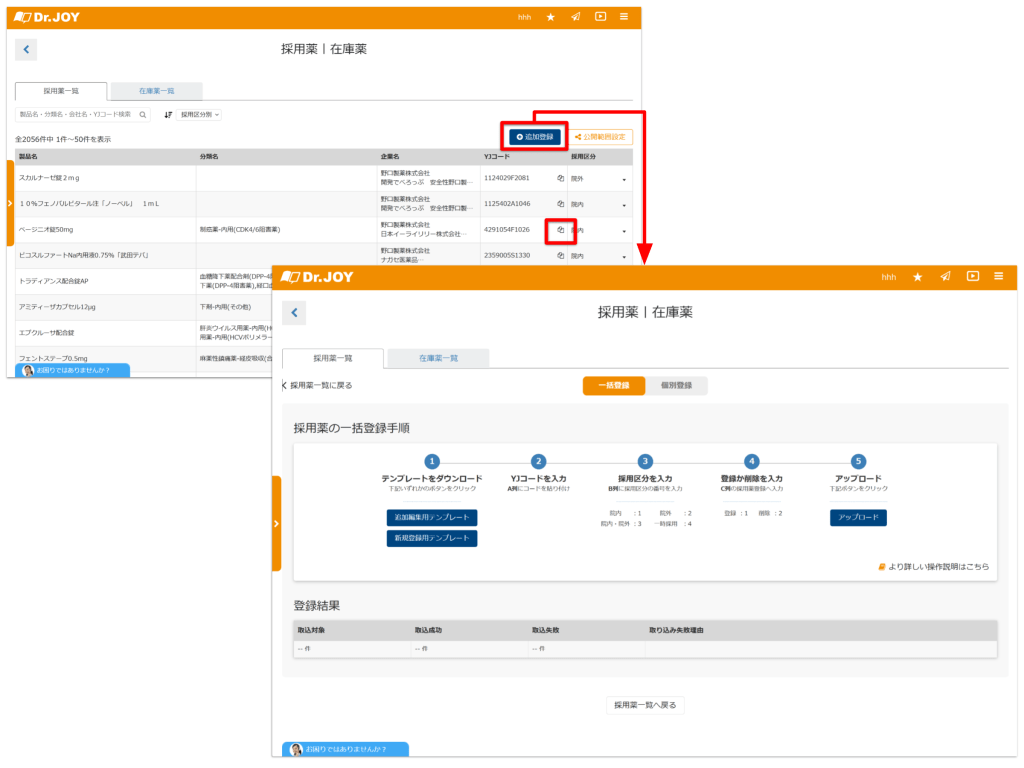Open the hamburger menu in the upper window header
This screenshot has height=768, width=1024.
624,17
